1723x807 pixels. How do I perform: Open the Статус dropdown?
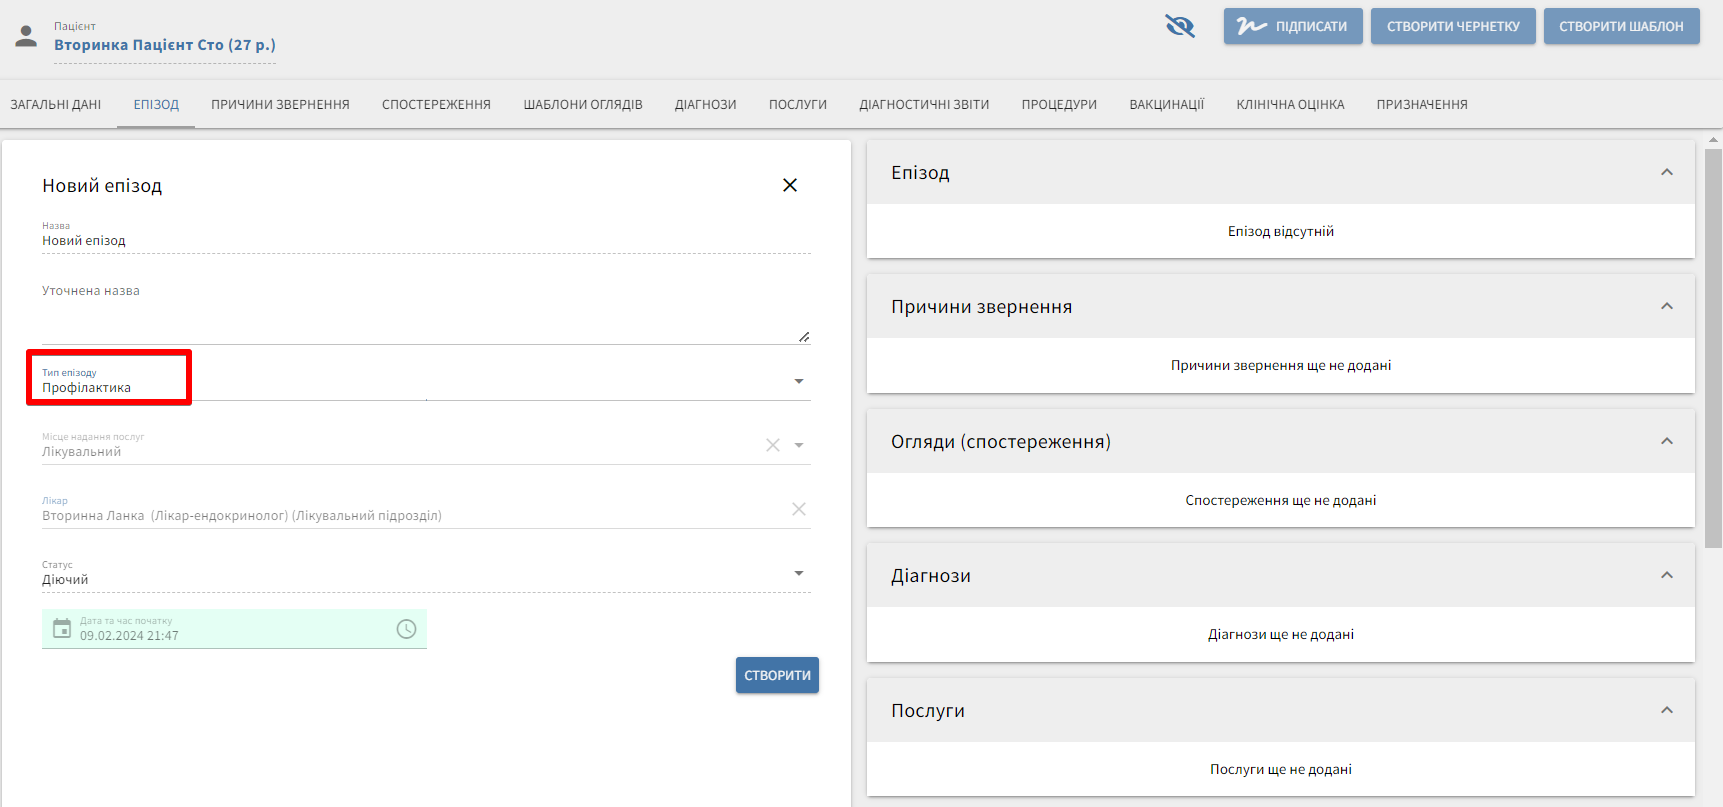click(798, 573)
